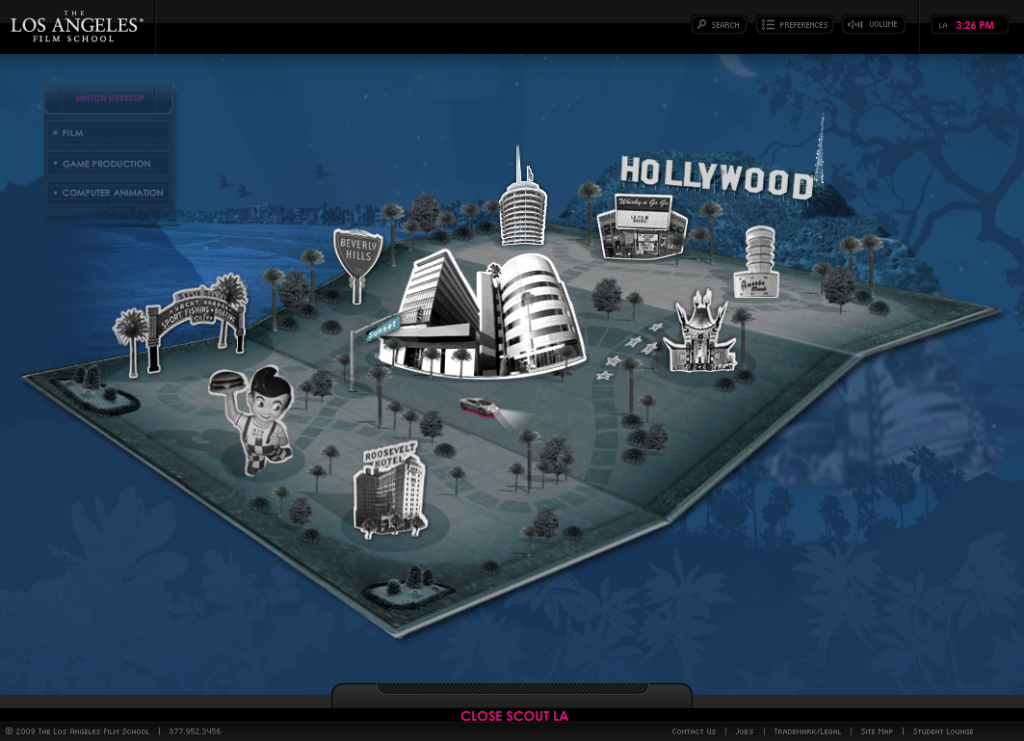Viewport: 1024px width, 741px height.
Task: Click the Hollywood sign landmark
Action: coord(716,177)
